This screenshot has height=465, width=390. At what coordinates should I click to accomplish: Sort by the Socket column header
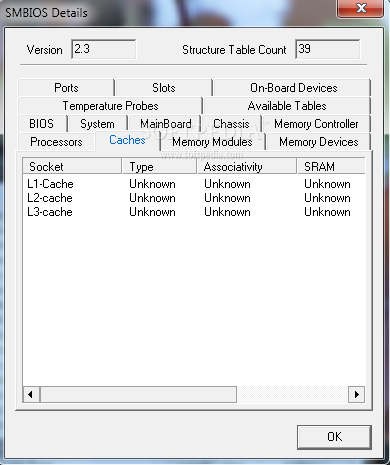72,166
